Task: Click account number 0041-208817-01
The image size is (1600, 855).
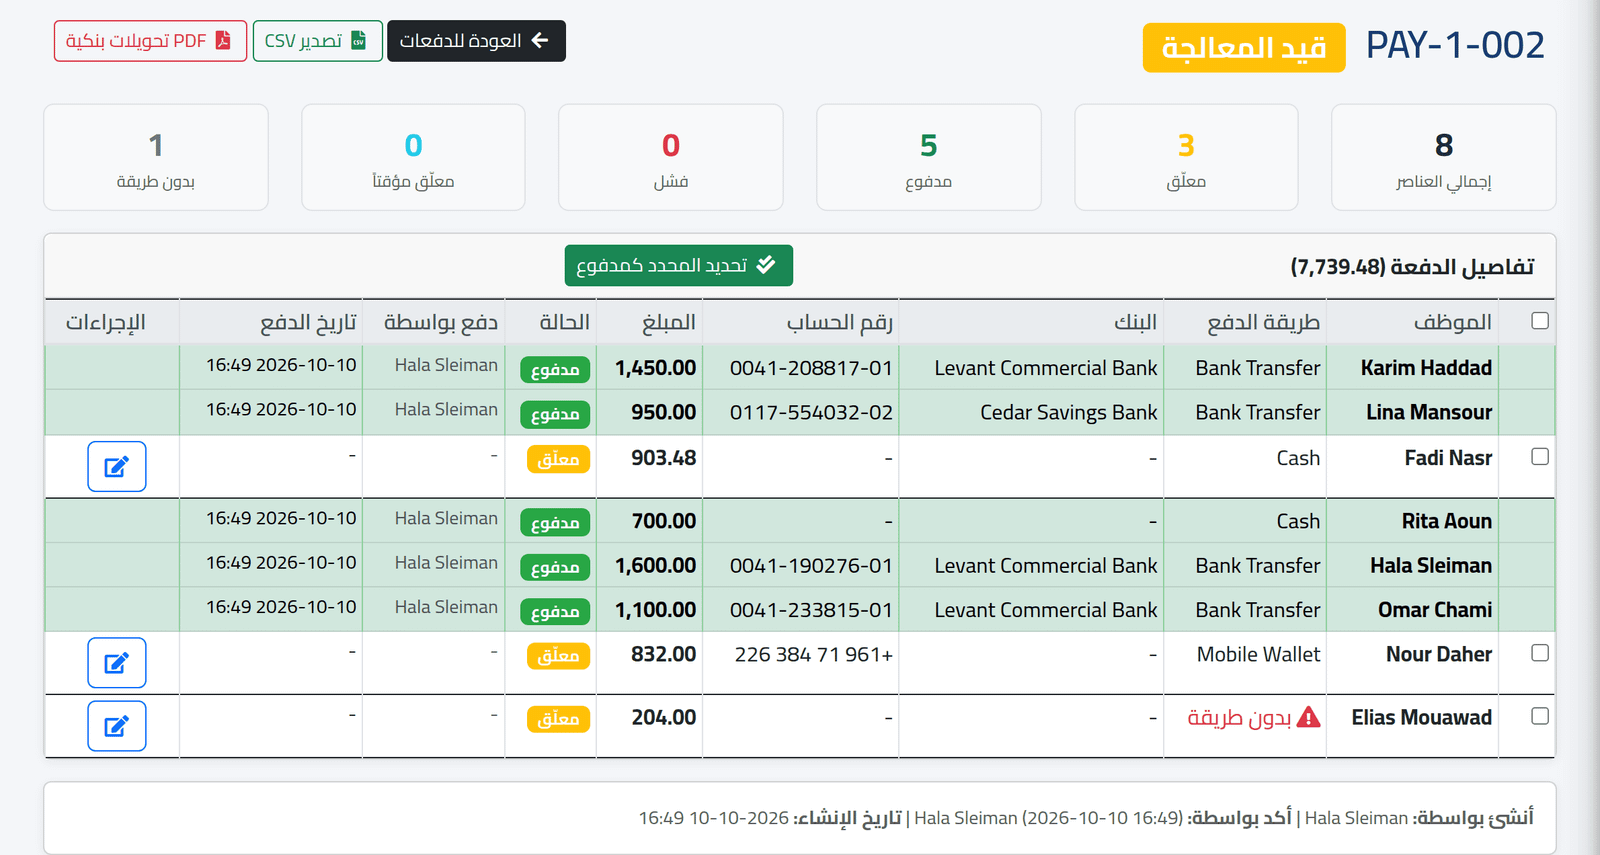Action: [x=811, y=368]
